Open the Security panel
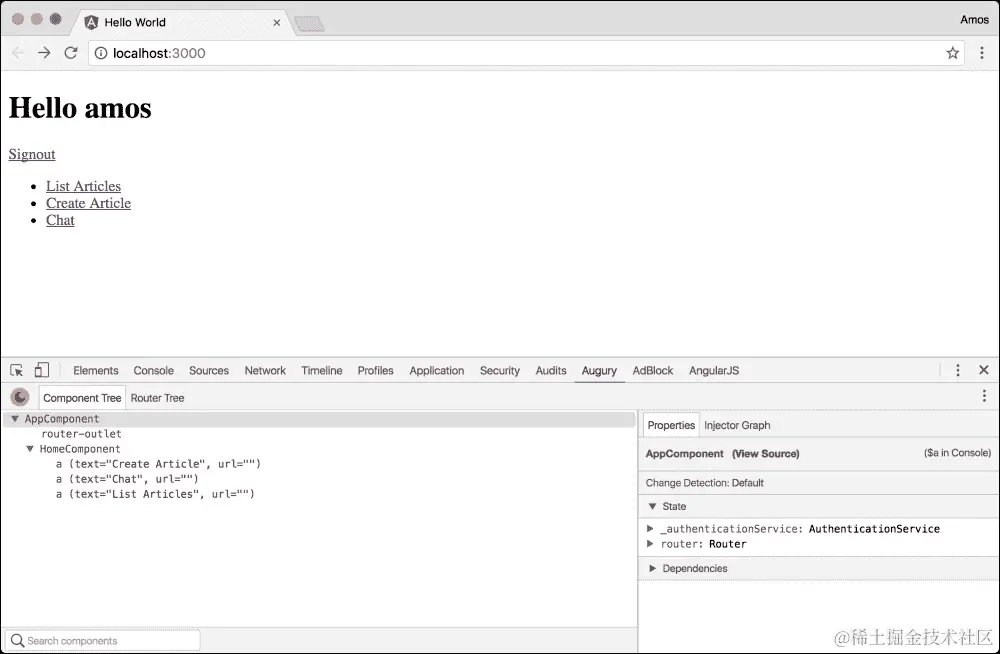This screenshot has width=1000, height=654. pyautogui.click(x=500, y=371)
